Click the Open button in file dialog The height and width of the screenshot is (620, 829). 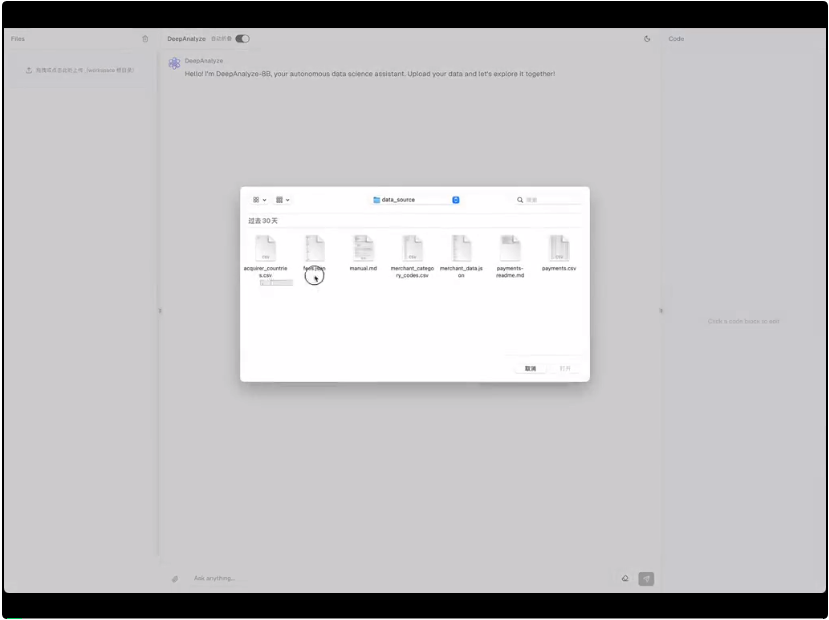[x=565, y=368]
